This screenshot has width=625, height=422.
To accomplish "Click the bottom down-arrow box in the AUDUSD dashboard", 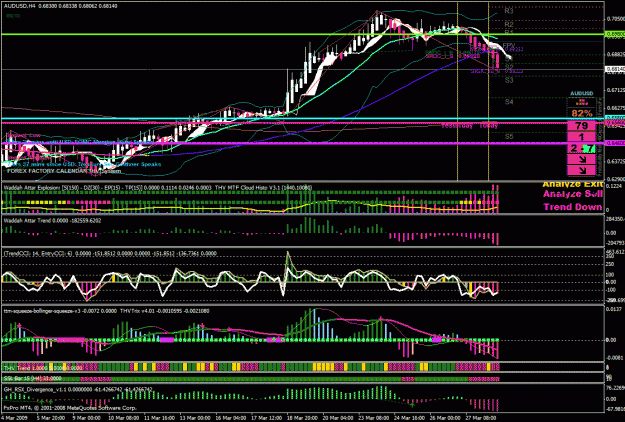I will [x=582, y=171].
